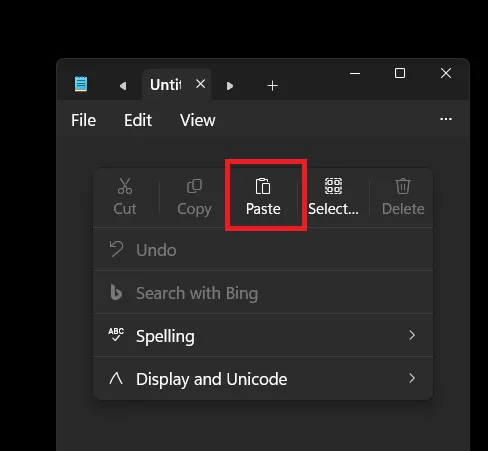Choose Search with Bing

pos(263,293)
